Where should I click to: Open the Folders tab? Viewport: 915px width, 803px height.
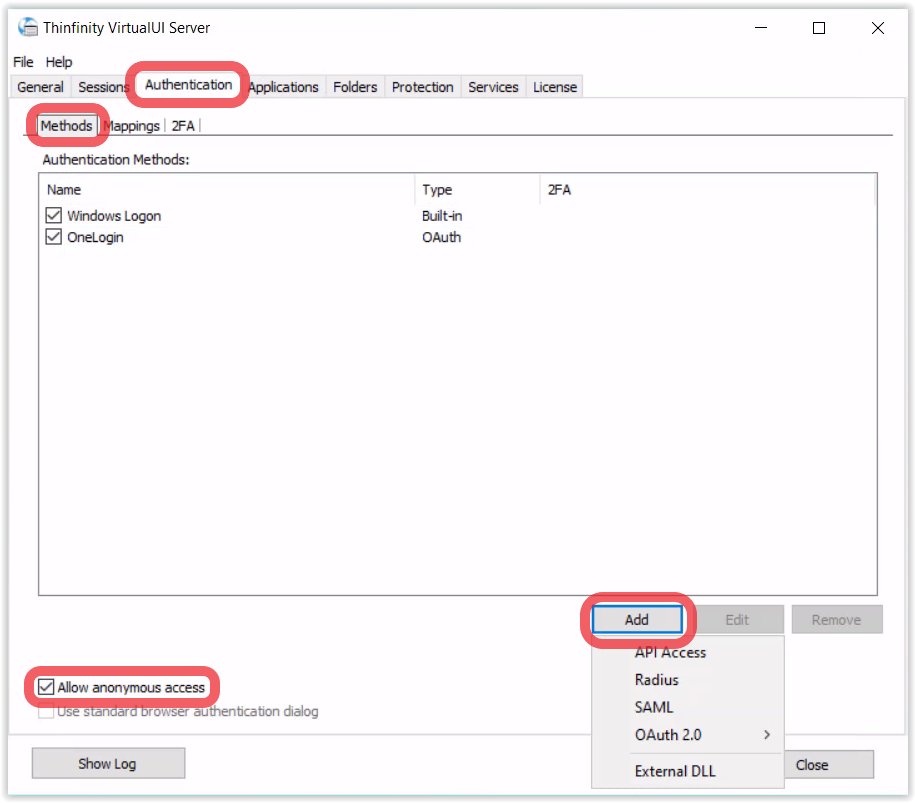coord(355,87)
